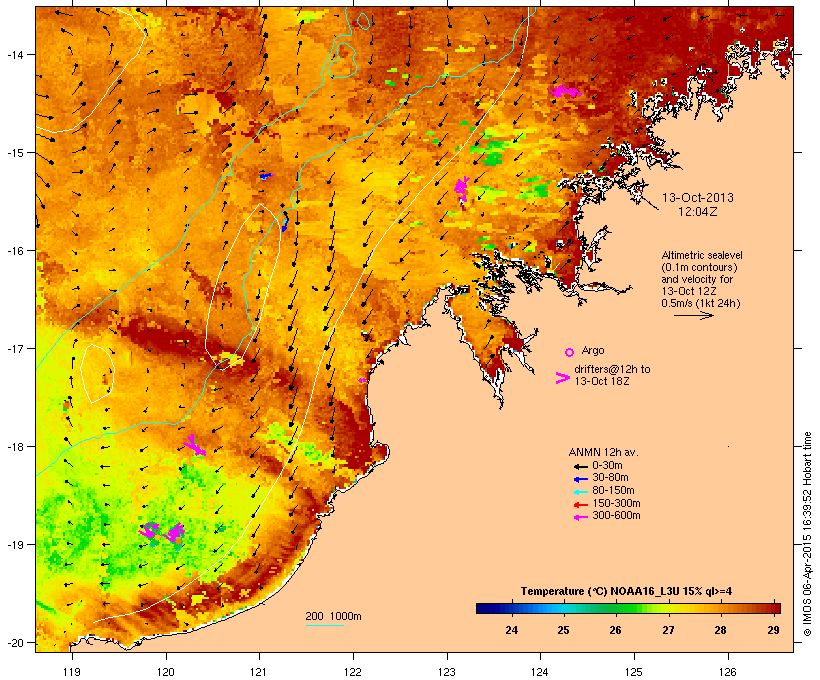Click the red 150-300m legend arrow
This screenshot has height=680, width=820.
(580, 505)
